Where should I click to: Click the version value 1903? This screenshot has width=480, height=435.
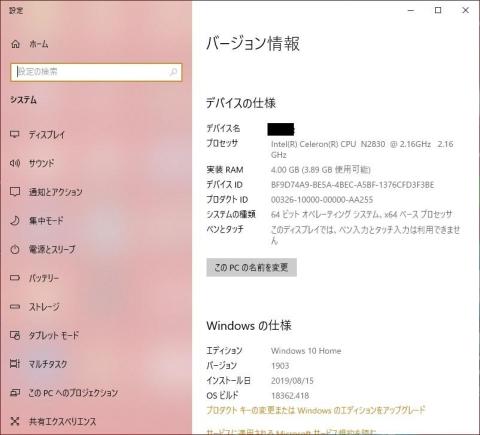(x=280, y=366)
